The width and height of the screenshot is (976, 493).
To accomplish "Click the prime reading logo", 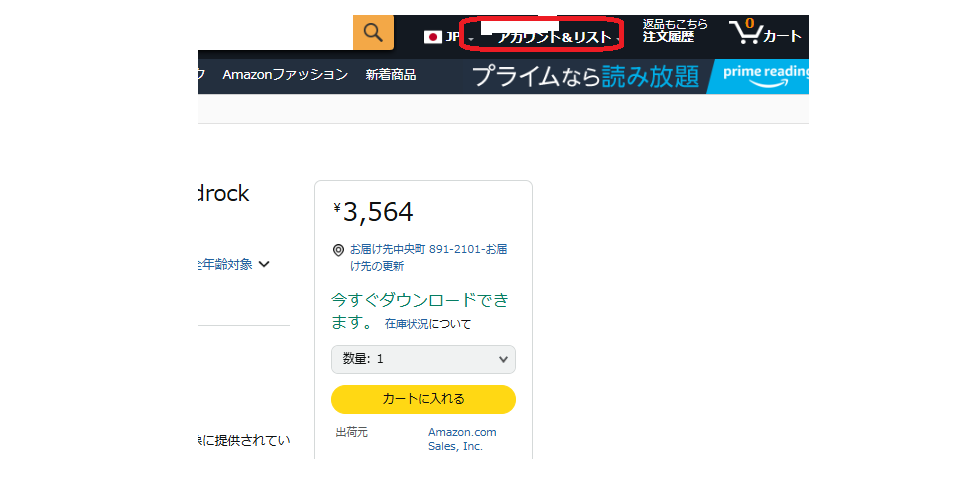I will [x=762, y=77].
